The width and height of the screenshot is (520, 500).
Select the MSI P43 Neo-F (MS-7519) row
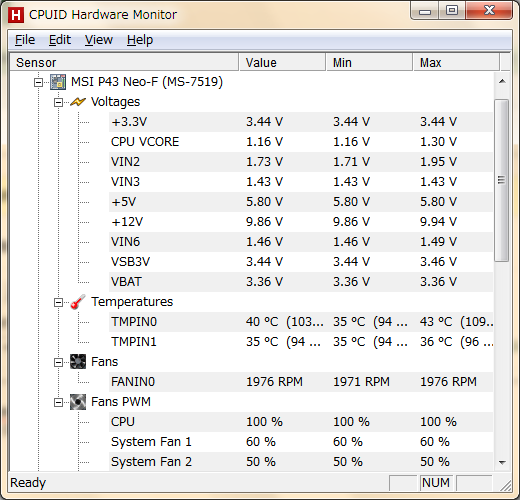coord(147,82)
